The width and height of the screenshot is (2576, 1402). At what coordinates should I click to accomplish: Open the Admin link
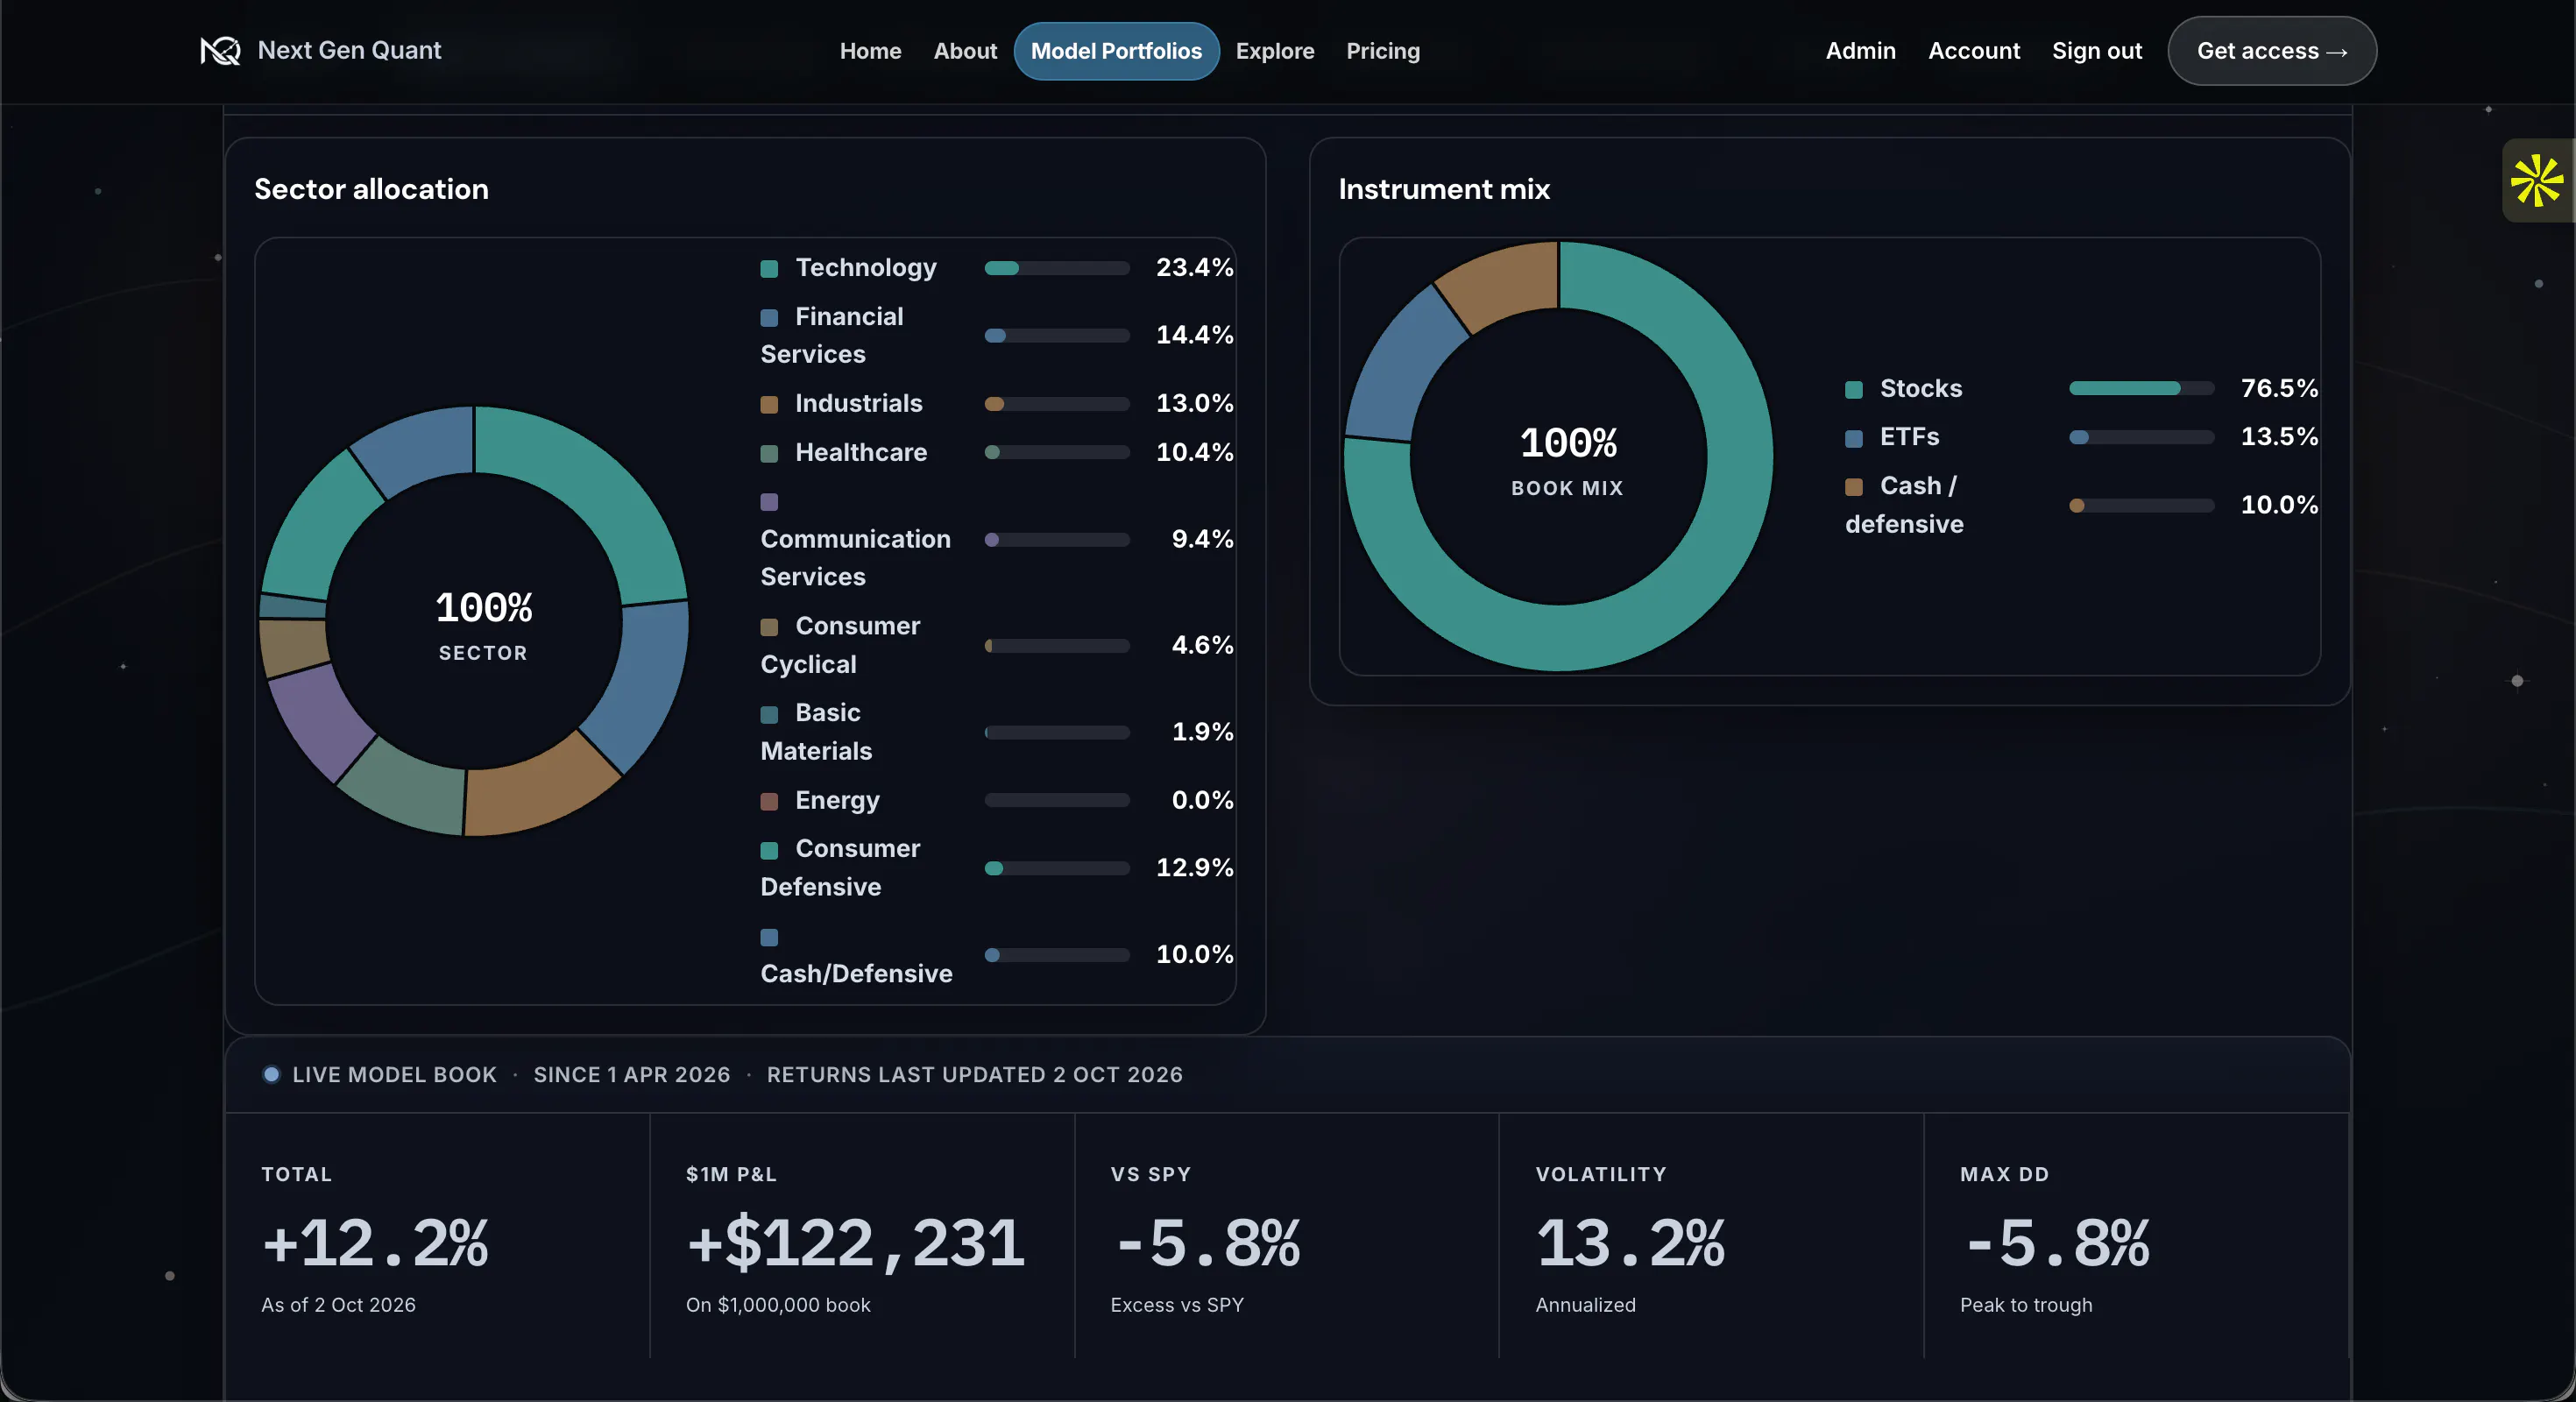click(1860, 51)
